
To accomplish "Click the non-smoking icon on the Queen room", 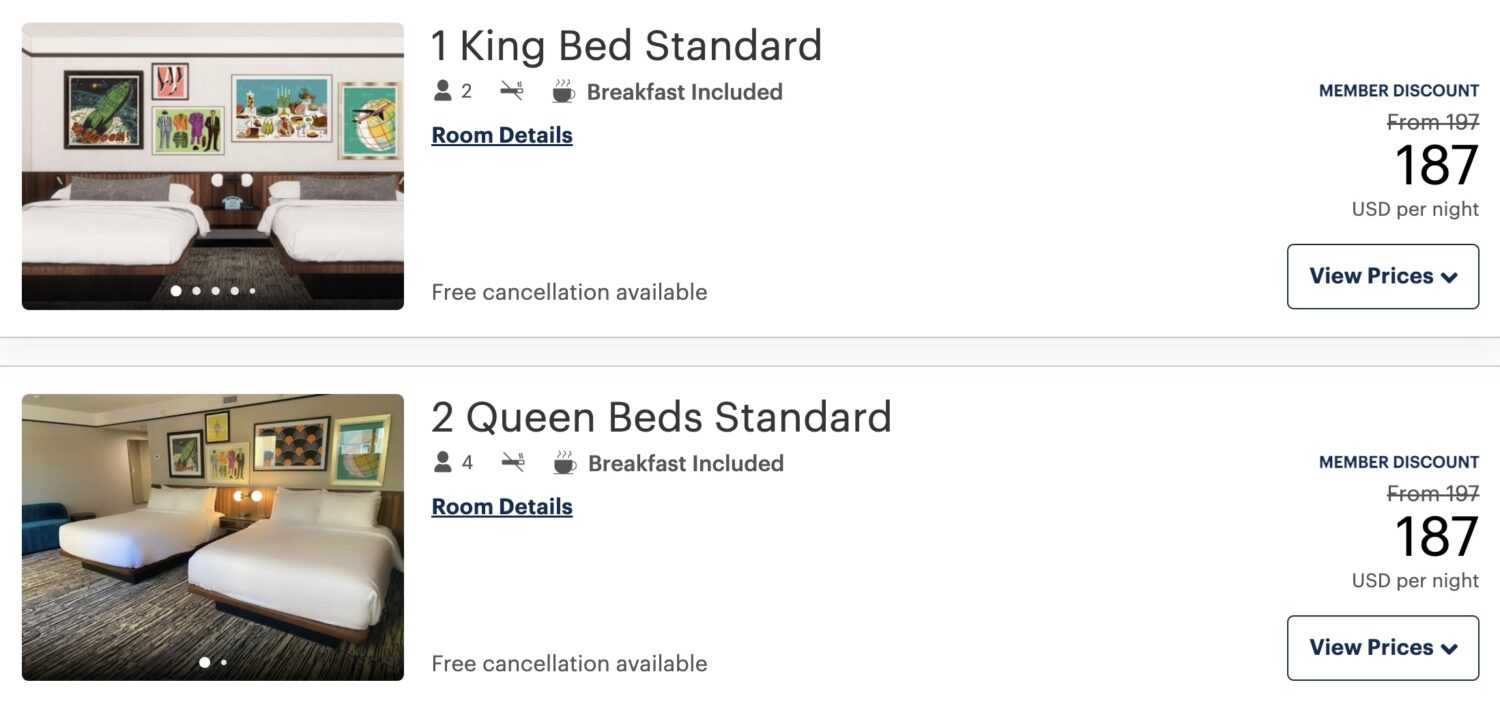I will (x=513, y=463).
